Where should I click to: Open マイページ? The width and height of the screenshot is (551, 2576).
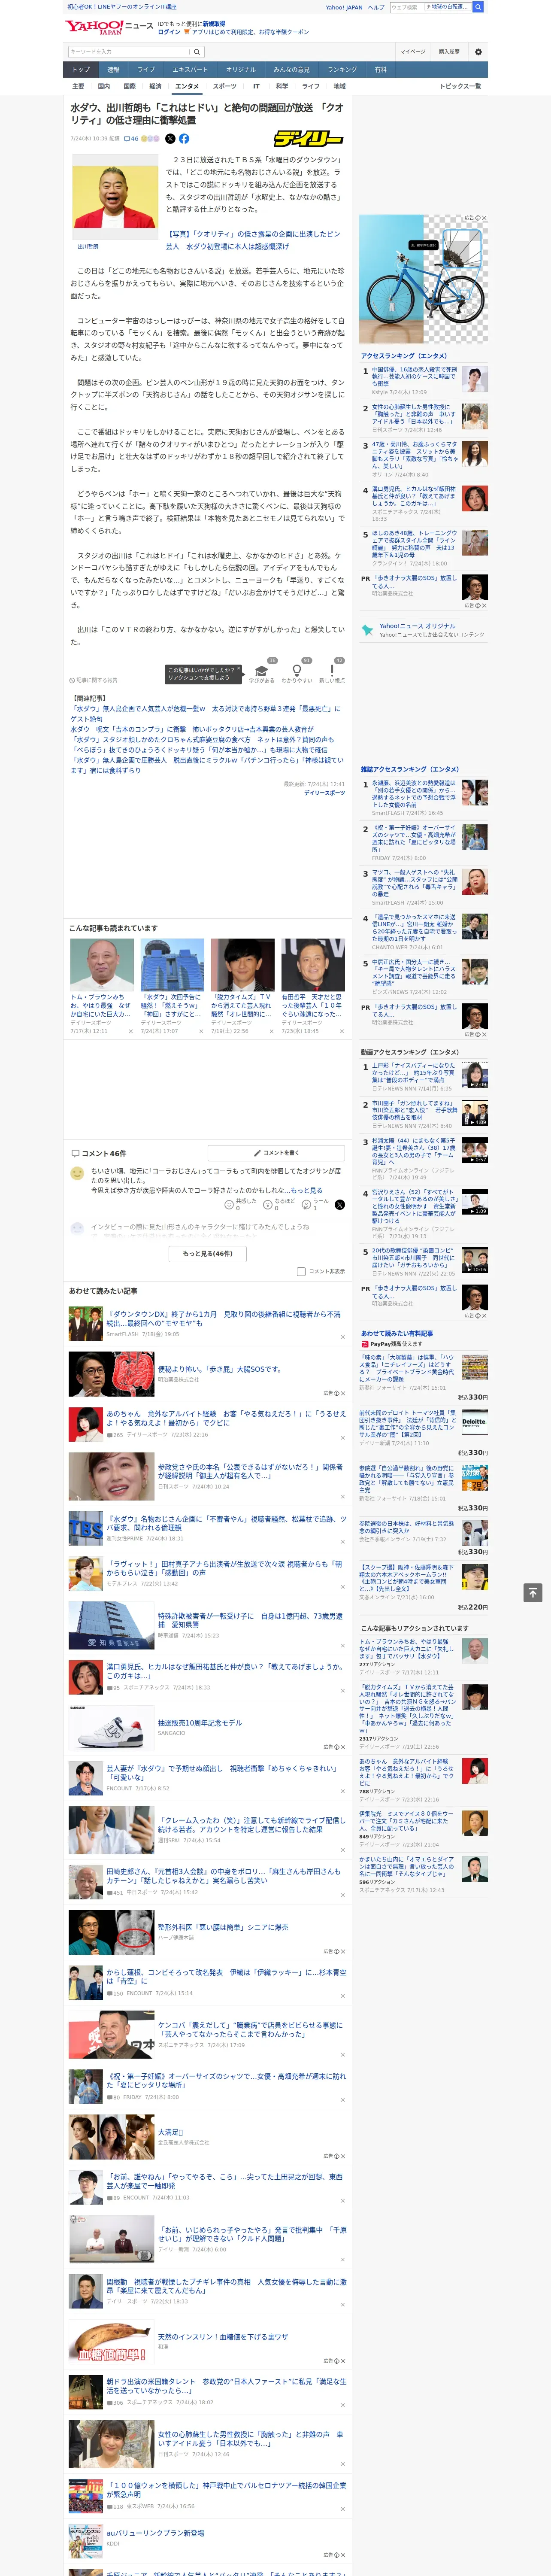point(413,51)
